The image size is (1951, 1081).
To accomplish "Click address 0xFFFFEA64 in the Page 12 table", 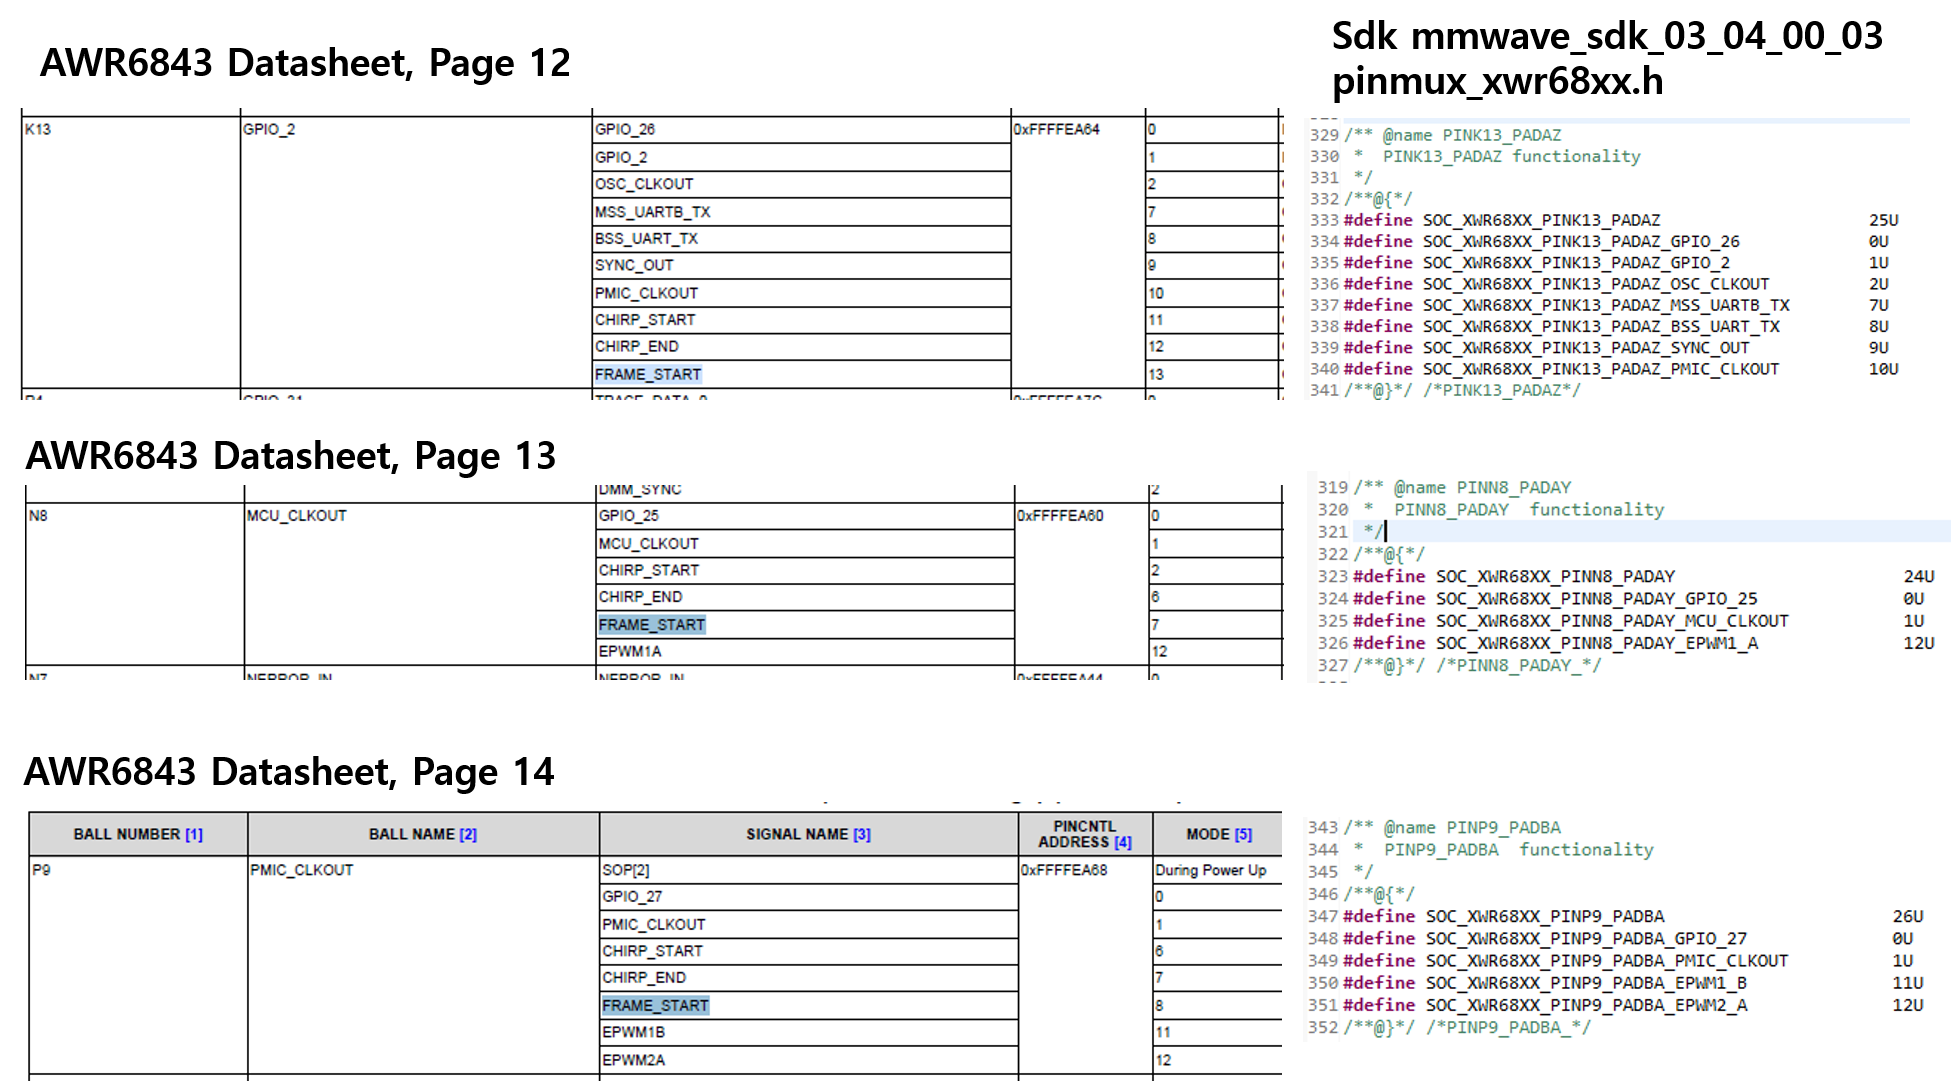I will click(1056, 129).
